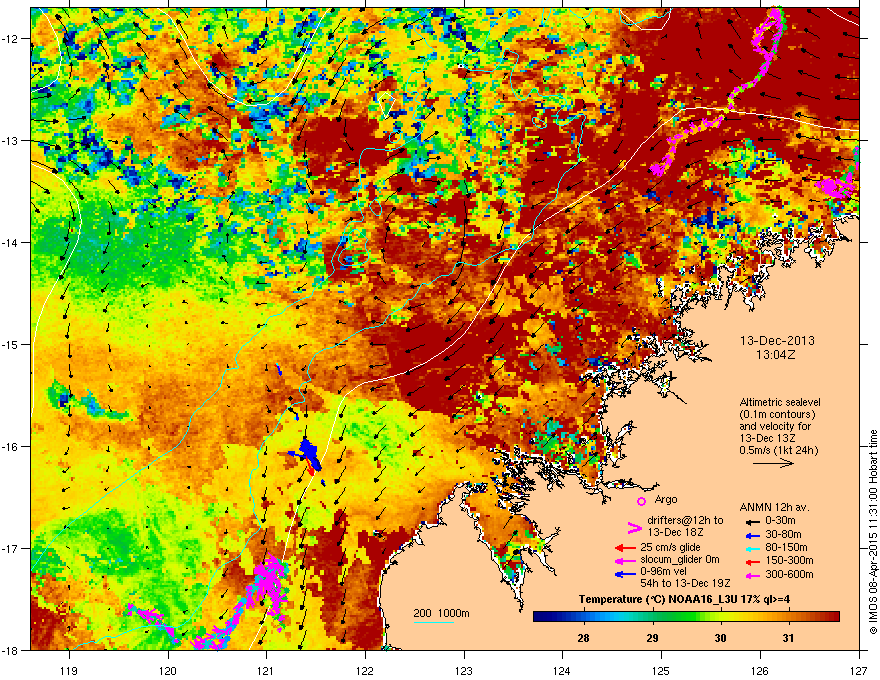
Task: Click the magenta Argo circle legend symbol
Action: 641,501
